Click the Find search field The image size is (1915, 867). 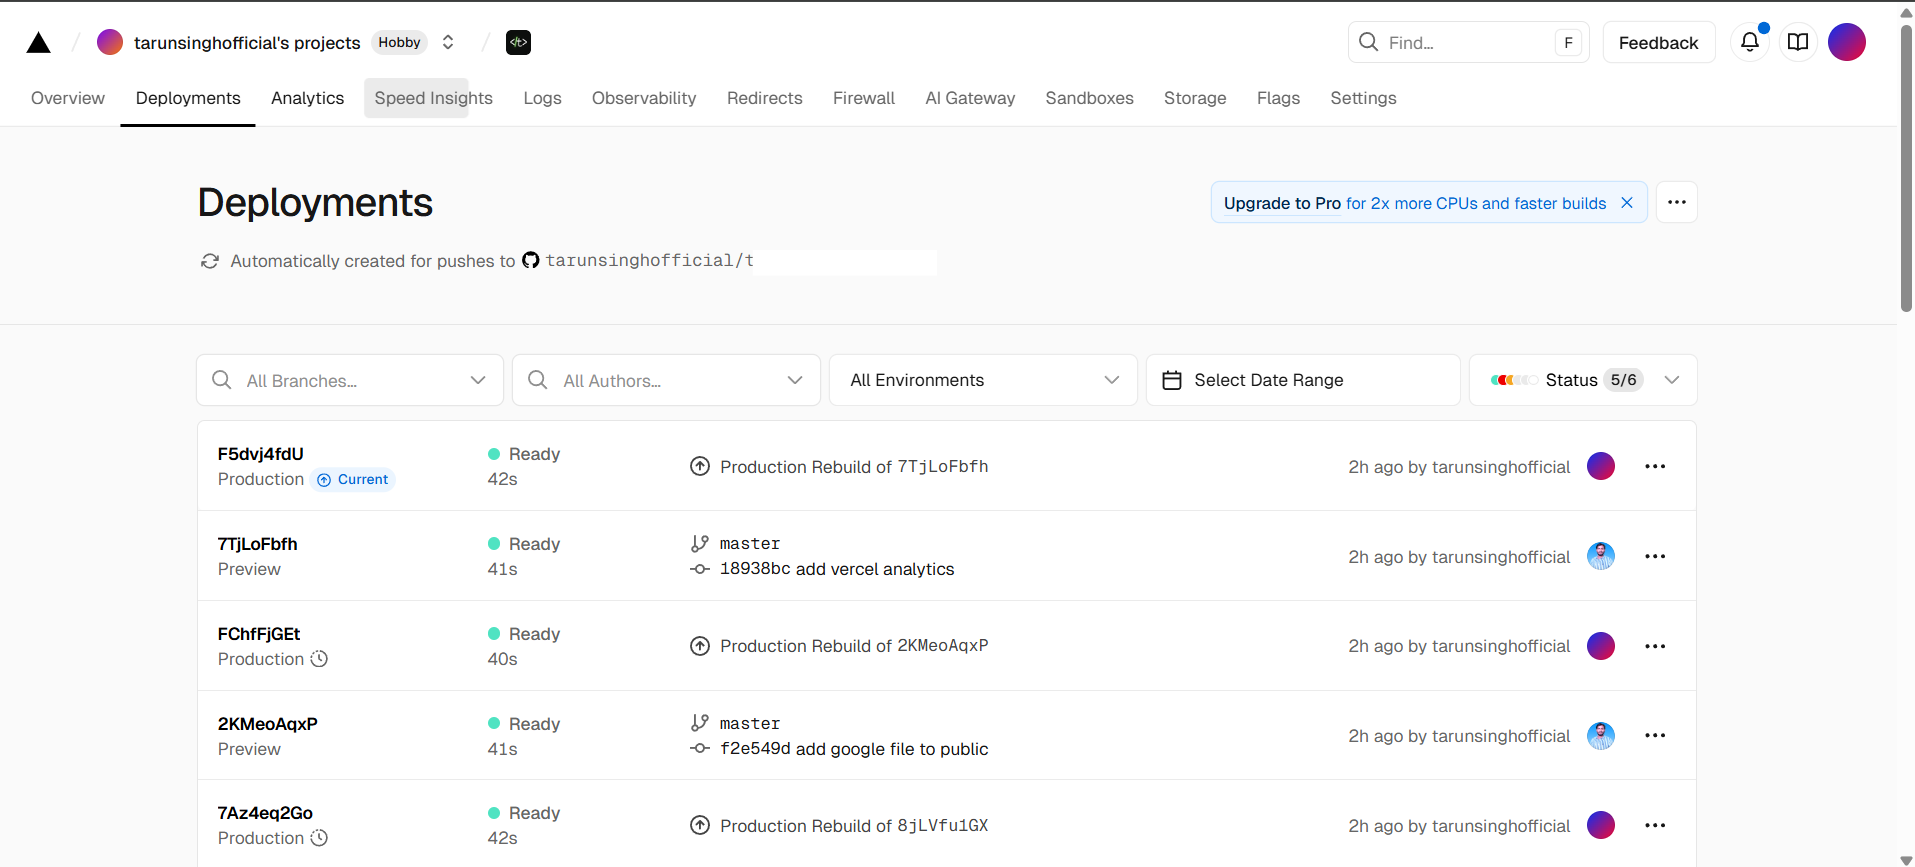coord(1468,42)
